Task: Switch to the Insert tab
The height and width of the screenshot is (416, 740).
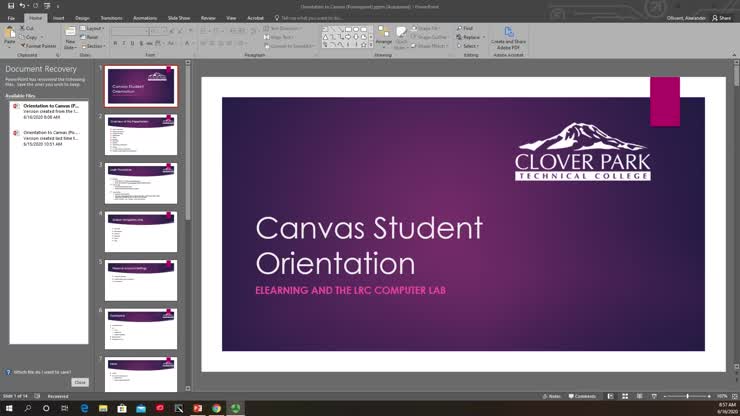Action: click(59, 18)
